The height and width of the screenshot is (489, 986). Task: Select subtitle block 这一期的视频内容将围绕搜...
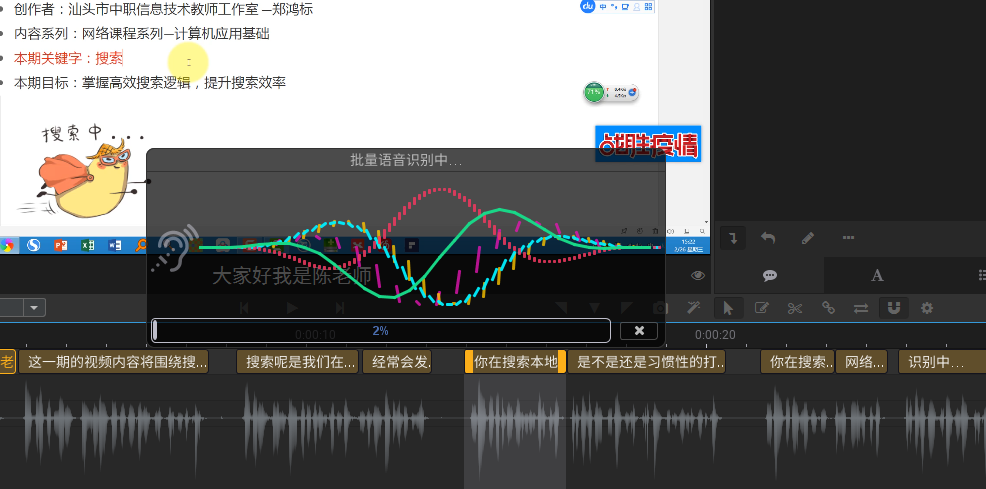click(113, 362)
